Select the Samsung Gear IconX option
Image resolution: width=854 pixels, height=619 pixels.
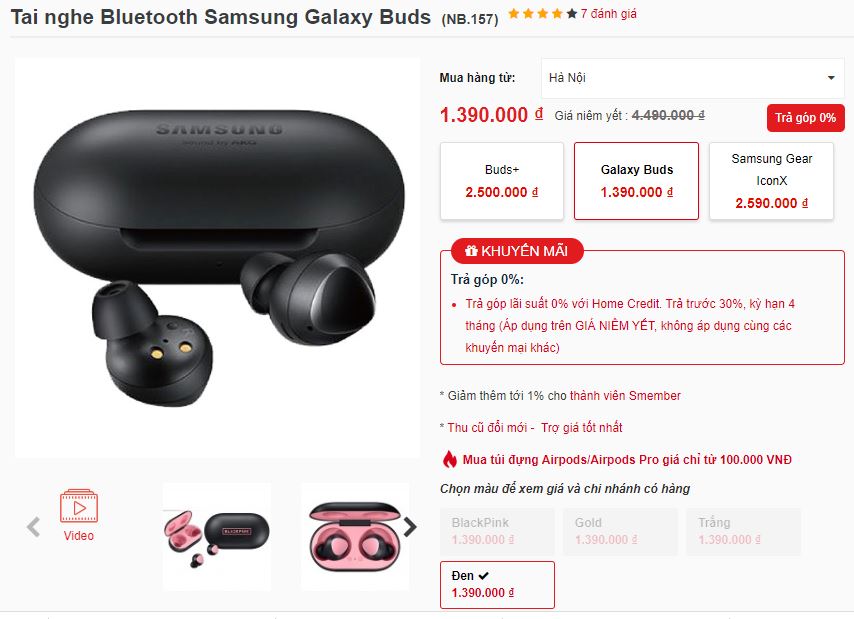[771, 181]
